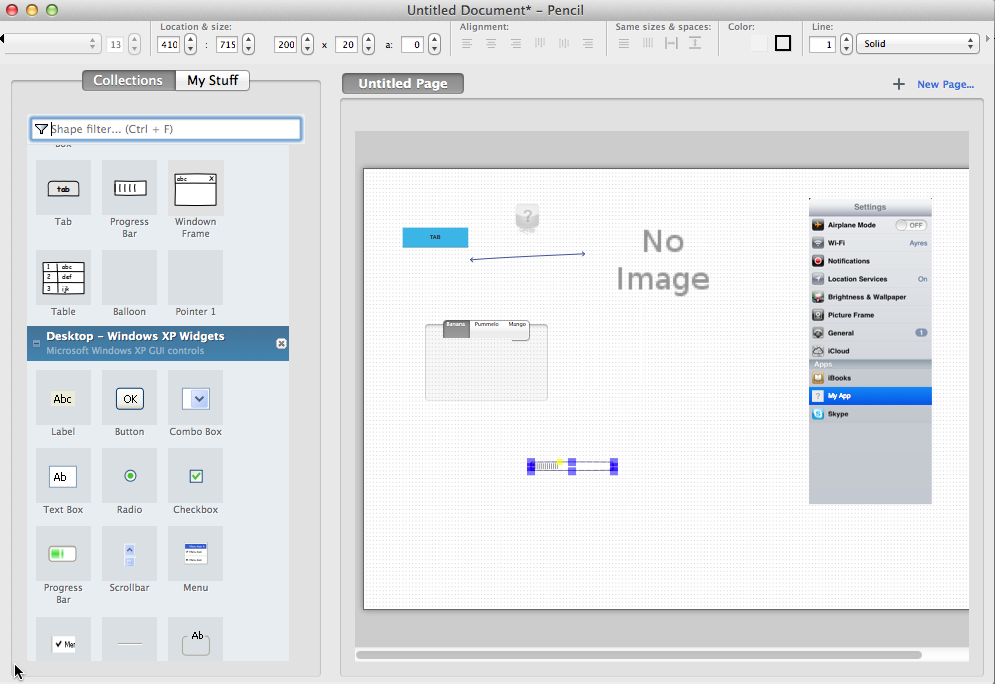Click the height 20 stepper arrows

click(x=368, y=44)
